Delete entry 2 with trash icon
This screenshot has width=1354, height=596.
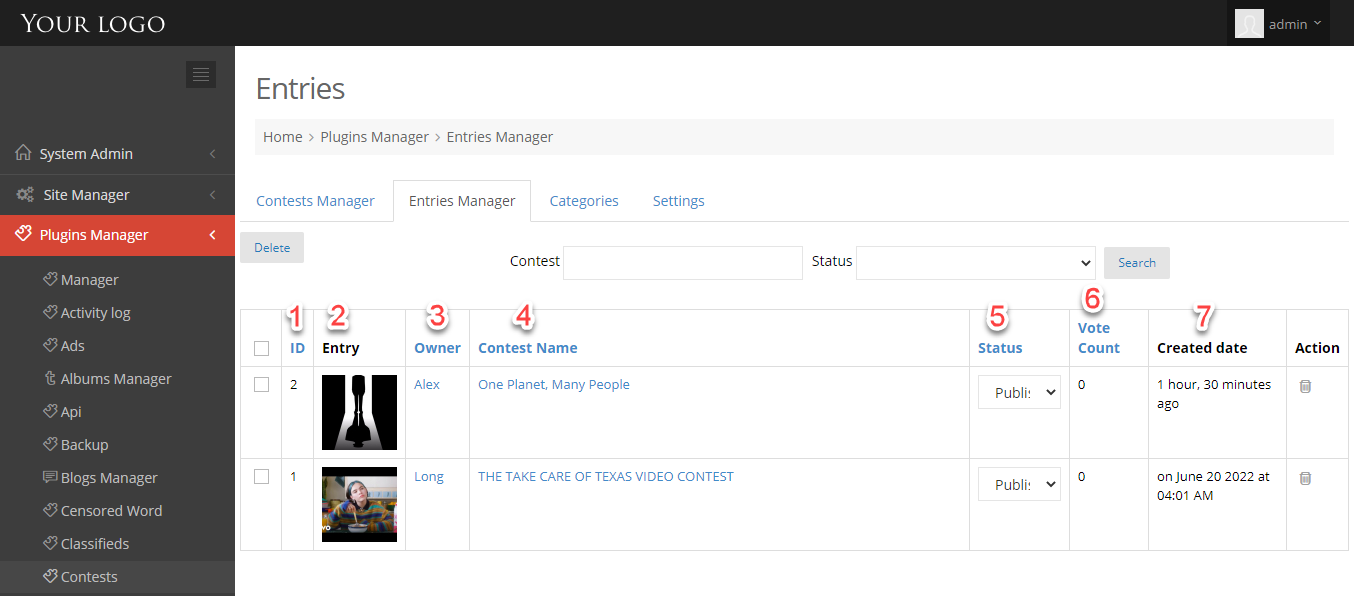click(x=1305, y=386)
